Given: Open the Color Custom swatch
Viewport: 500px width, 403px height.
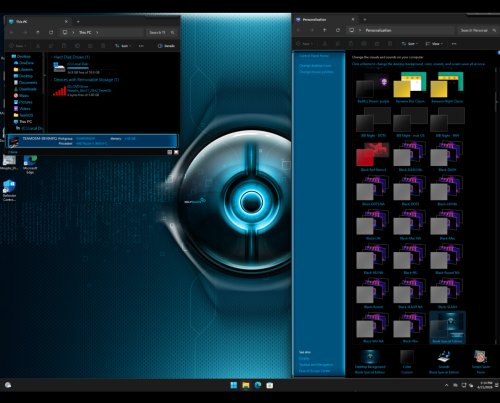Looking at the screenshot, I should tap(407, 361).
